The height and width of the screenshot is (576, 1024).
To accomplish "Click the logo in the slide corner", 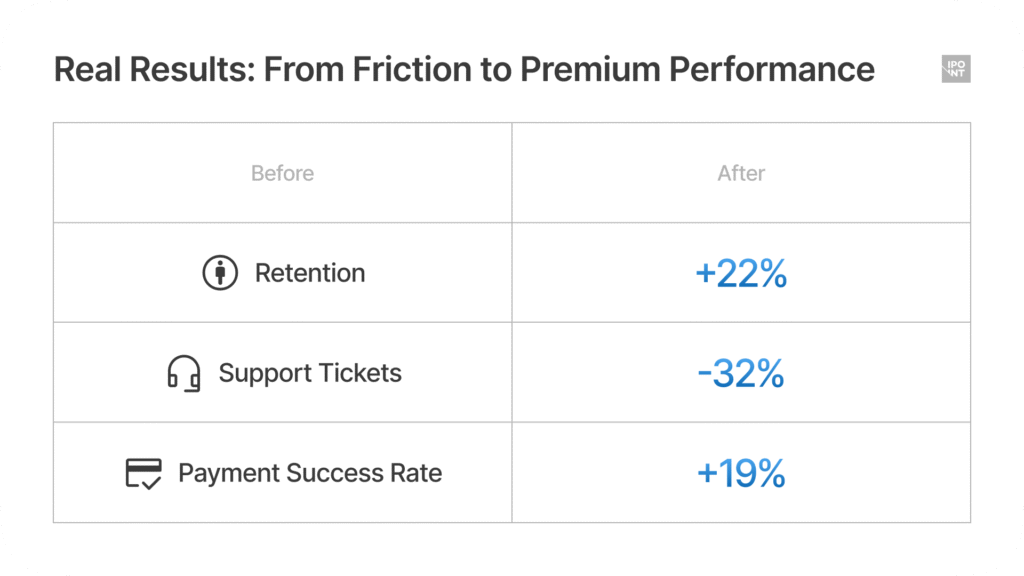I will click(x=956, y=69).
